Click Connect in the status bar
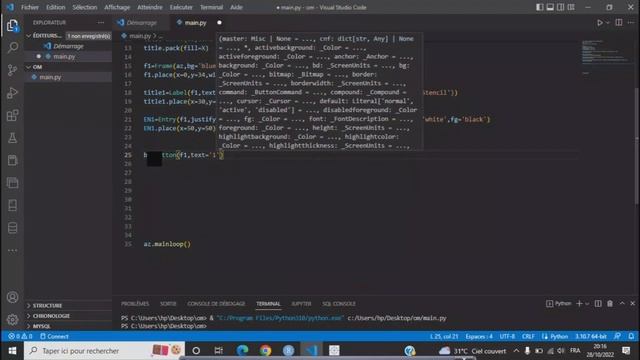 point(54,337)
